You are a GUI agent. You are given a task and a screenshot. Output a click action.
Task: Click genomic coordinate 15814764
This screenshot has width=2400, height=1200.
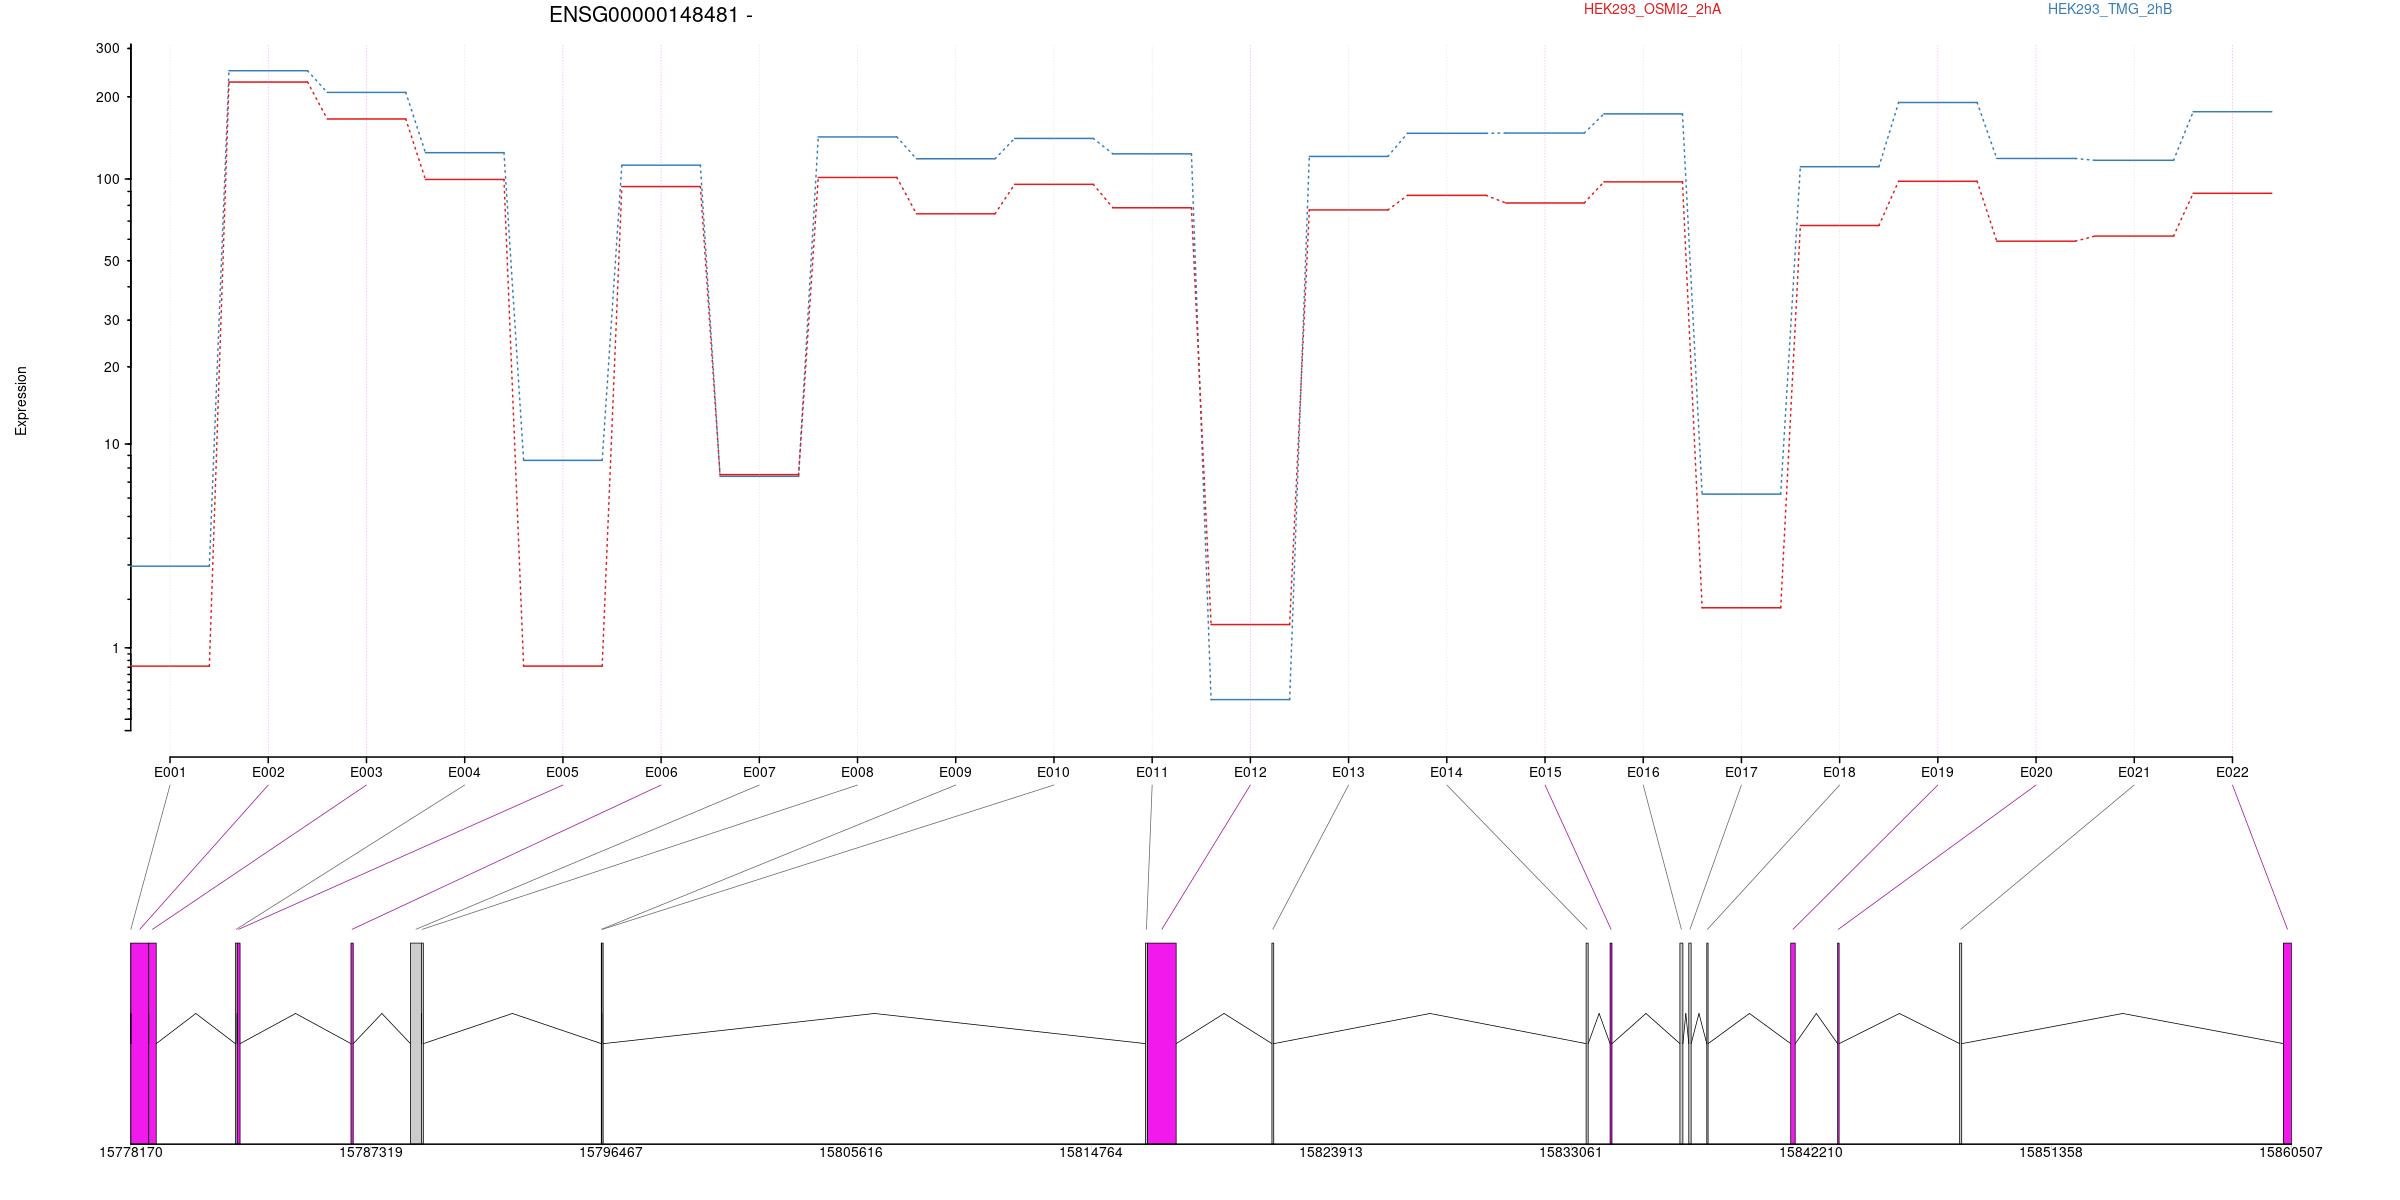tap(1091, 1152)
